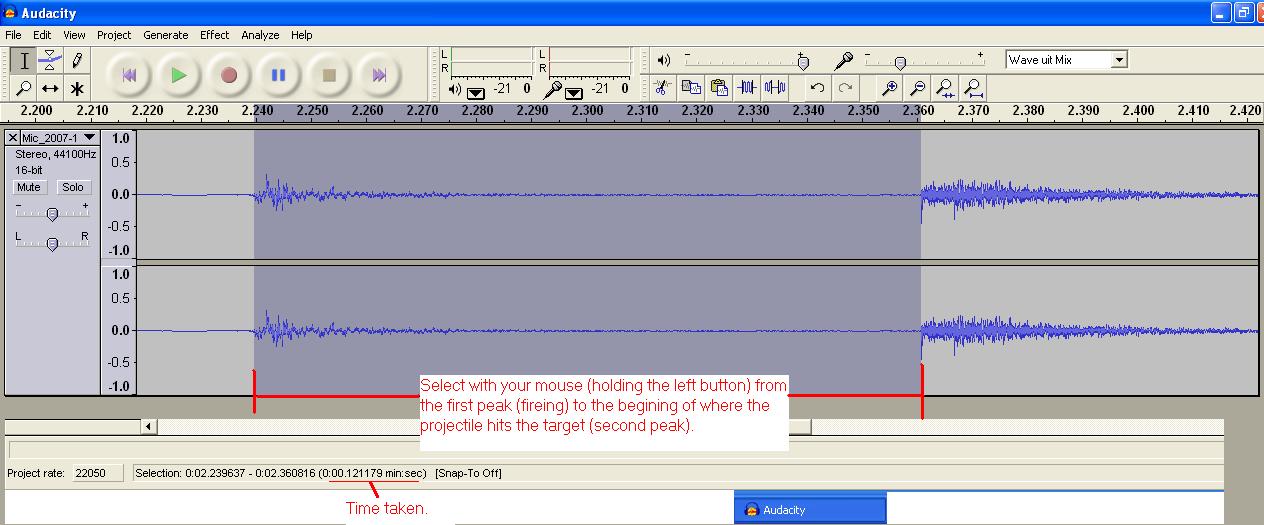Open the Mic_2007-1 track dropdown menu
The height and width of the screenshot is (525, 1264).
point(89,138)
